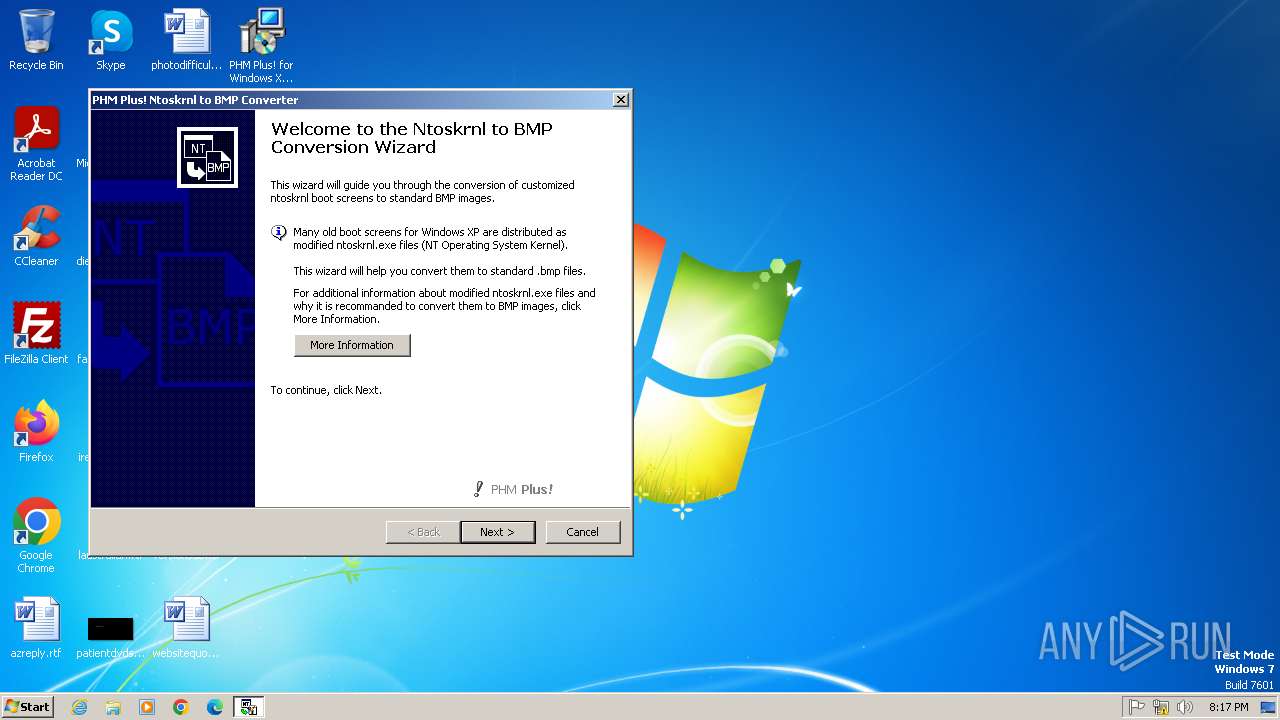Click the Next button in wizard
Viewport: 1280px width, 720px height.
[x=497, y=532]
